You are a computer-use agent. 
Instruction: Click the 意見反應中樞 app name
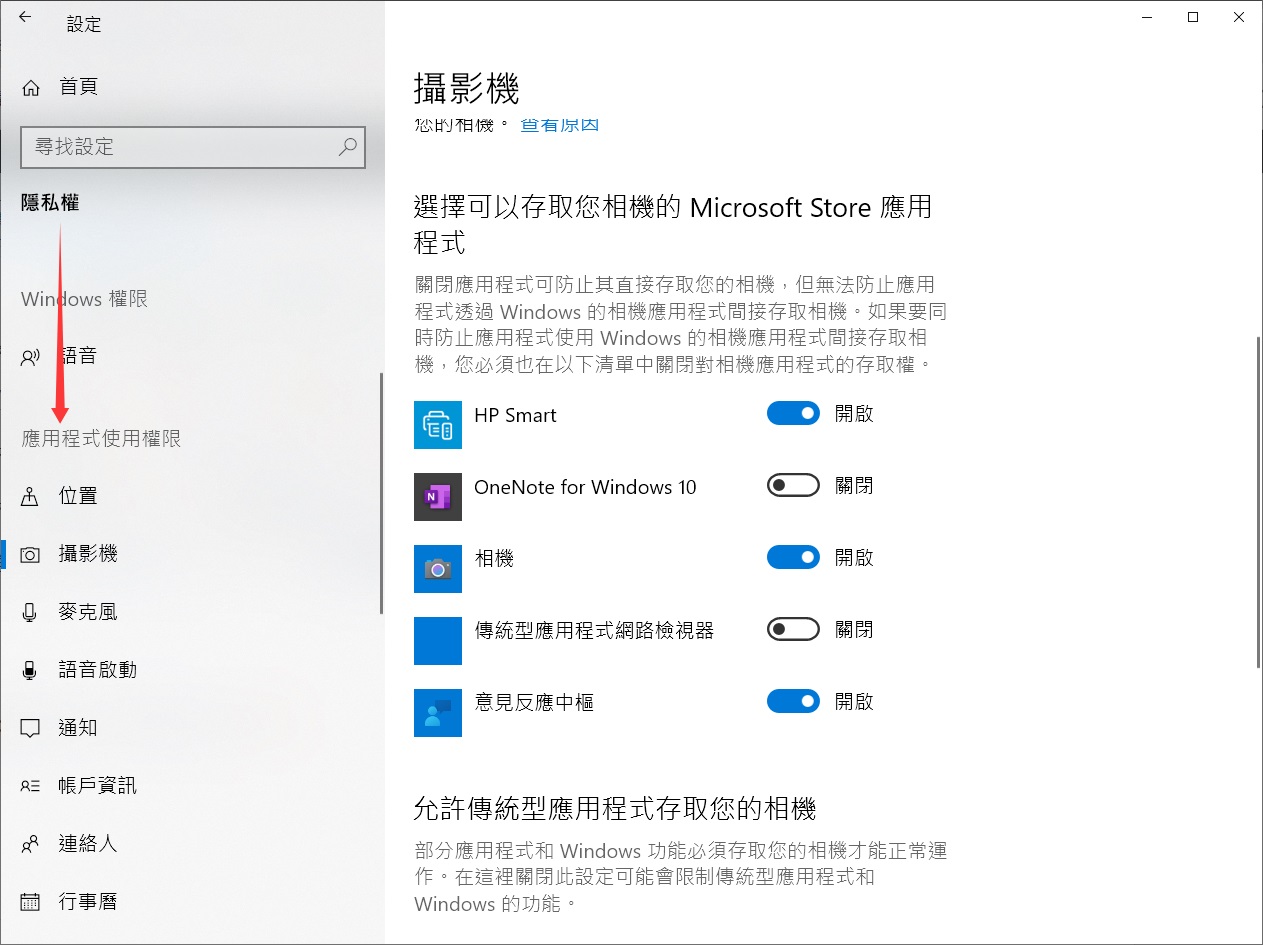[x=534, y=702]
